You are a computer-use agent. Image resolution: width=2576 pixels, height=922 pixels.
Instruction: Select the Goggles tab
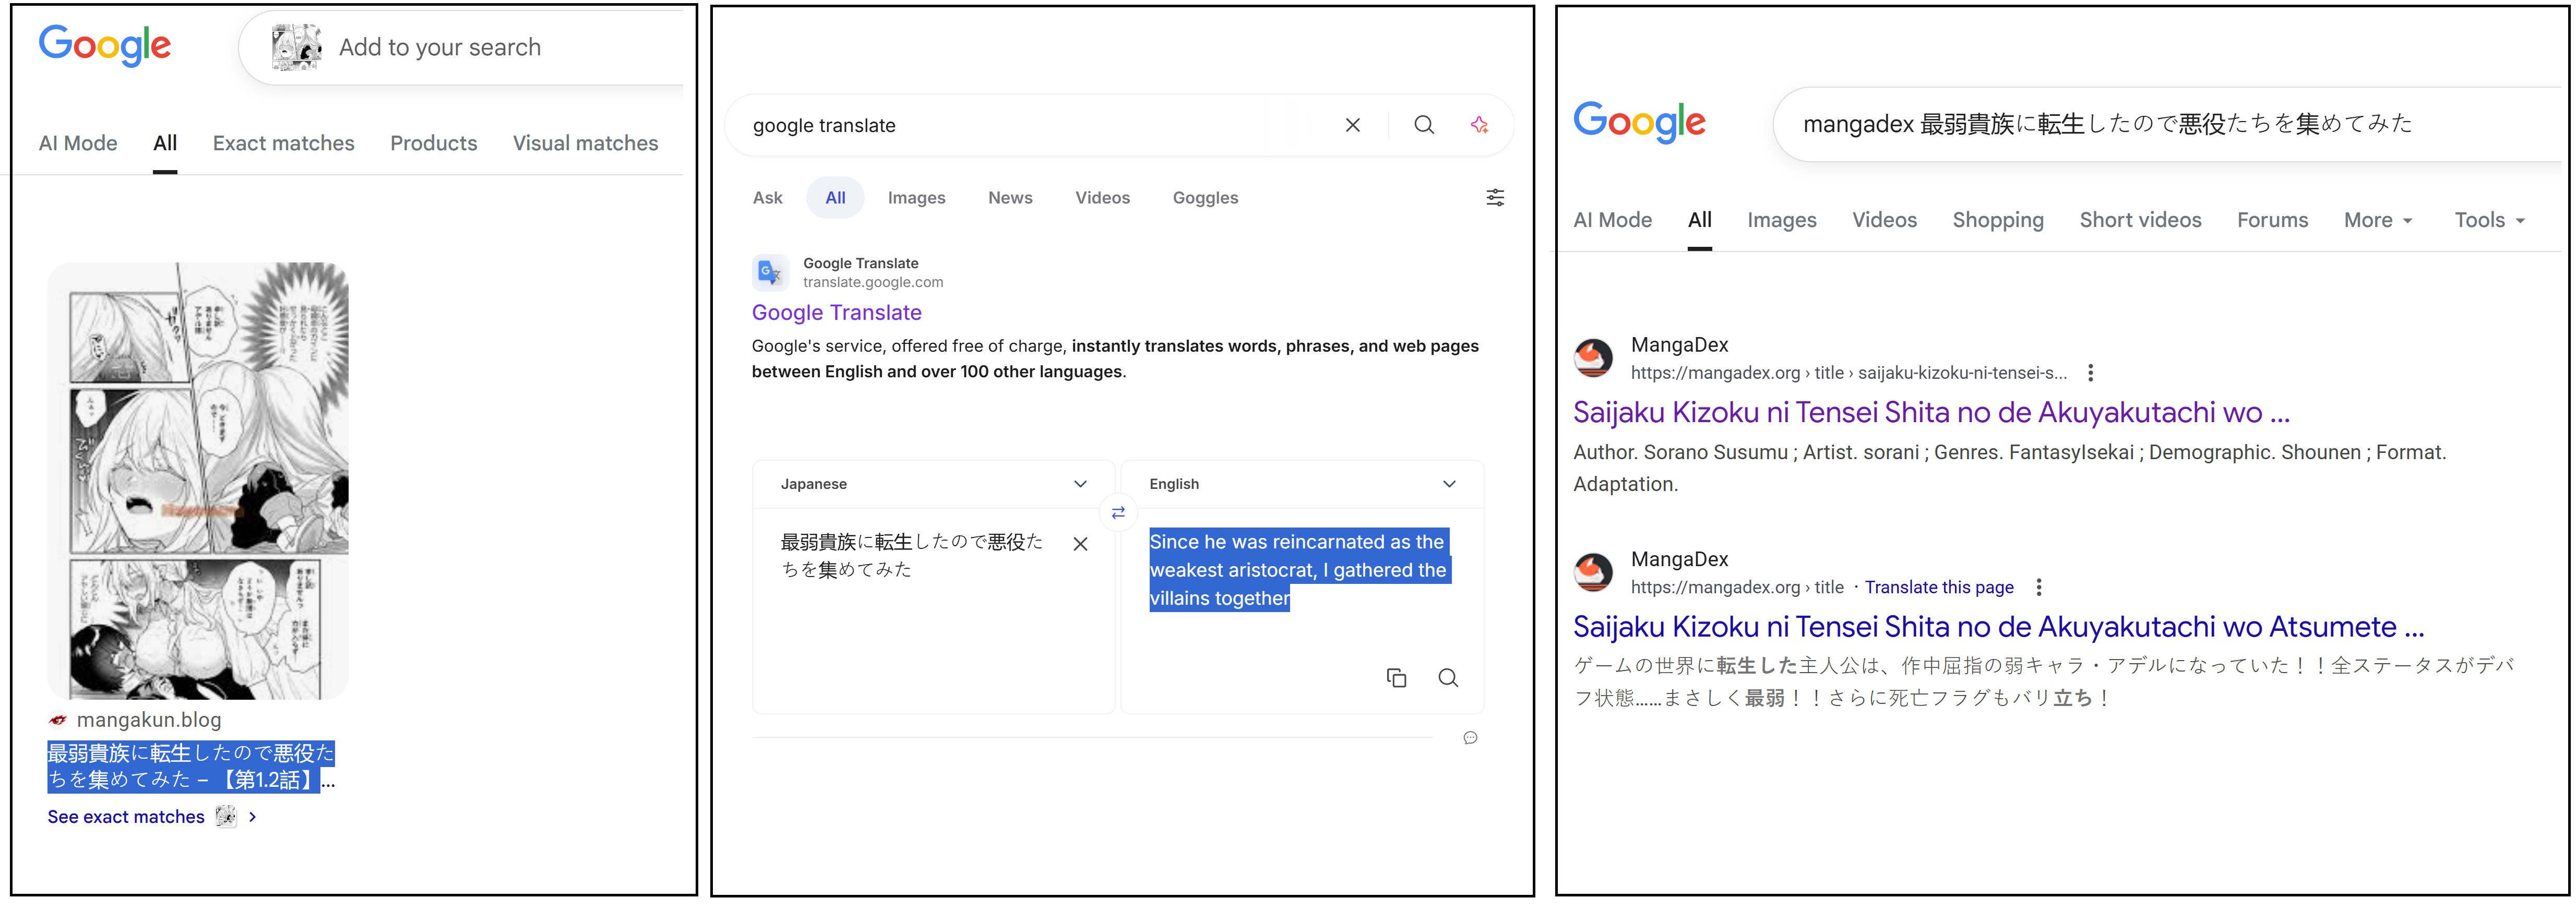click(1204, 198)
